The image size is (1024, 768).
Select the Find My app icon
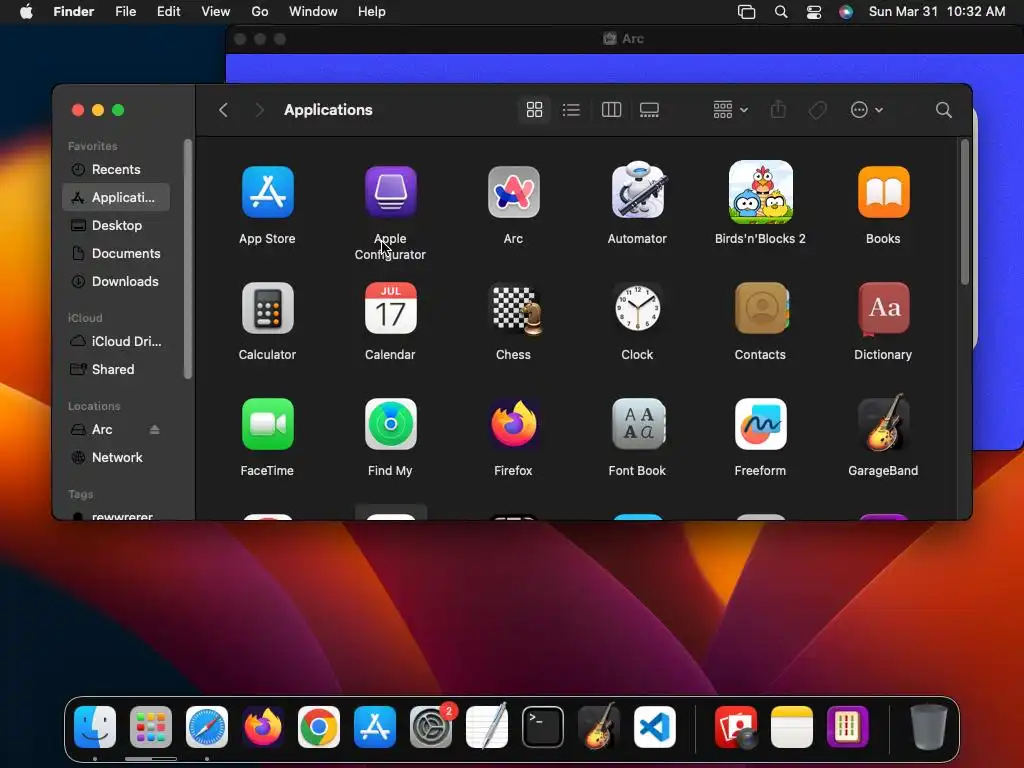point(391,424)
